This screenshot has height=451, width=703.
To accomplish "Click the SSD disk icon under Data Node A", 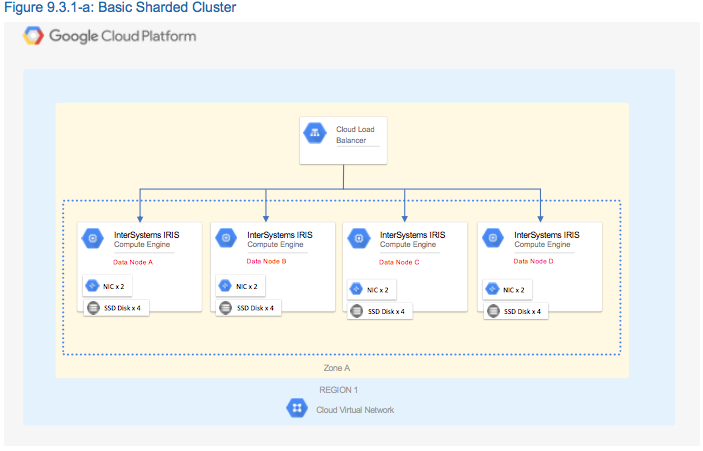I will click(x=93, y=308).
